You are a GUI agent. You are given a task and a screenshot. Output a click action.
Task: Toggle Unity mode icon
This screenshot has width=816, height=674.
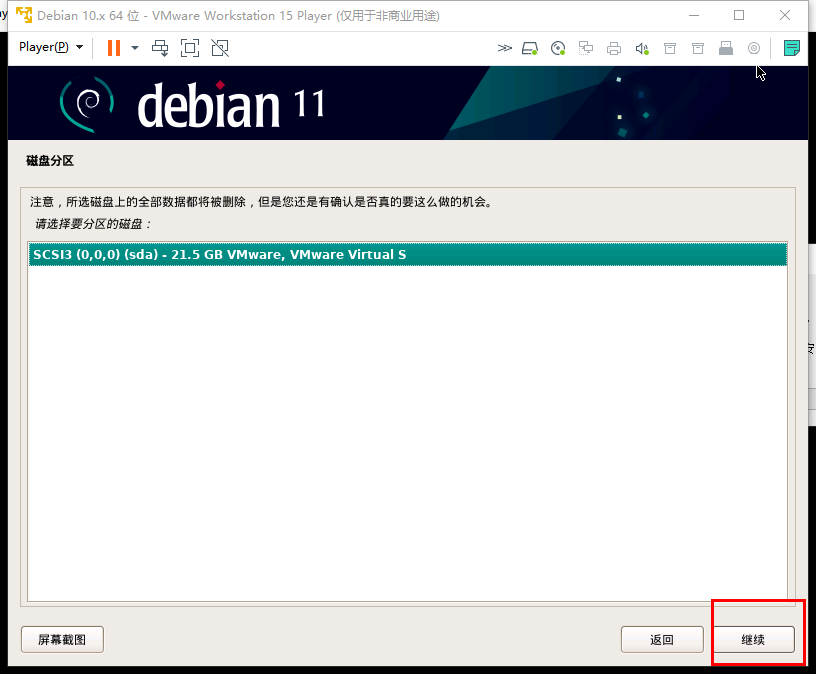pos(220,48)
